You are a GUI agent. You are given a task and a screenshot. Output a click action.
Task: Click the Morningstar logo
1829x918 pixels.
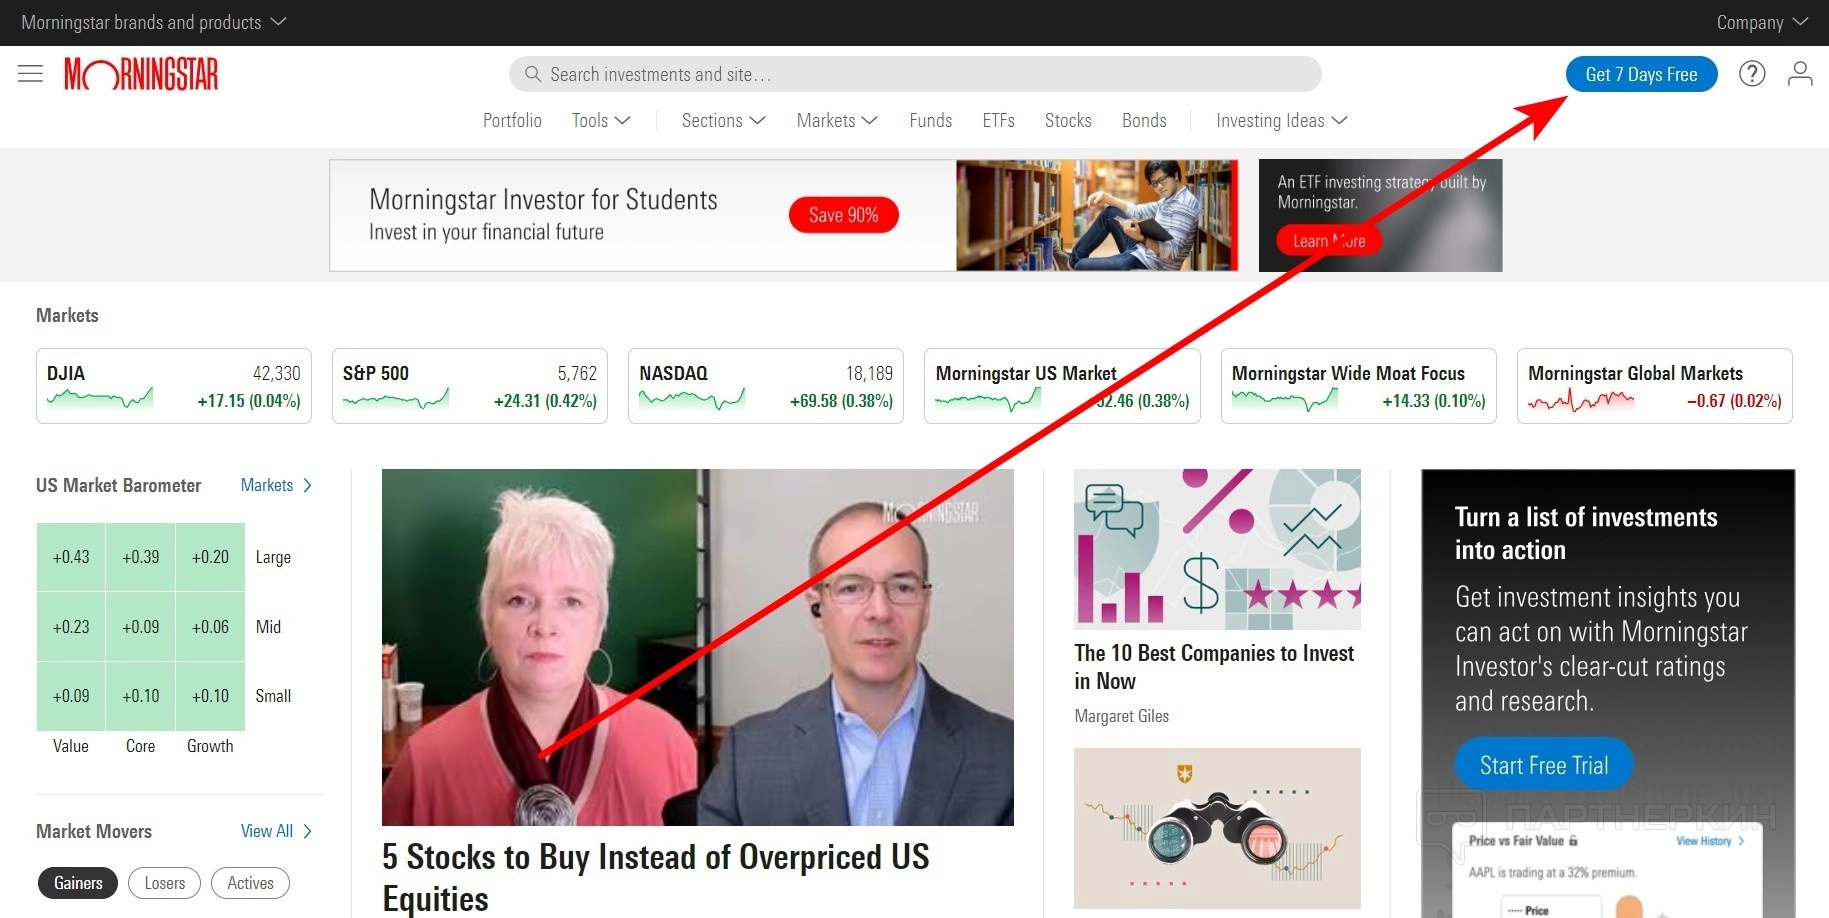coord(141,74)
